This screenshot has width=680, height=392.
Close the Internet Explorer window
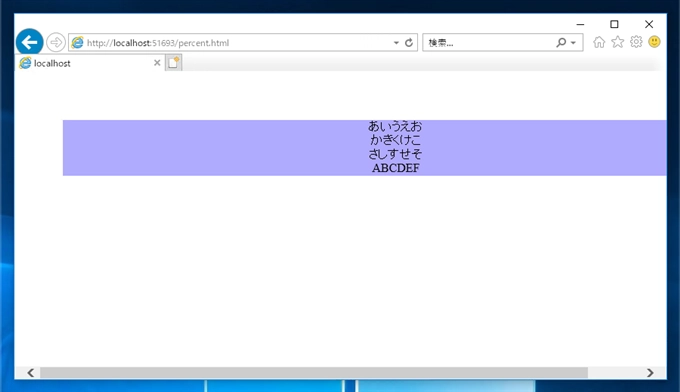tap(649, 24)
